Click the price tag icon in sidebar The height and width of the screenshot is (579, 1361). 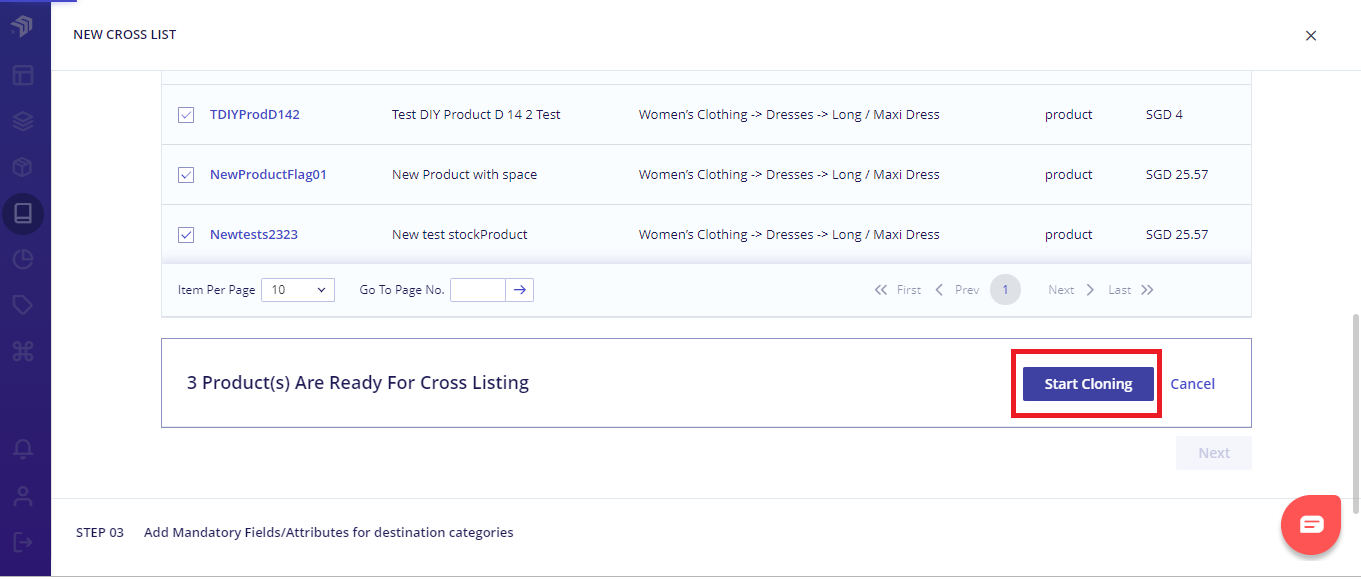coord(23,305)
